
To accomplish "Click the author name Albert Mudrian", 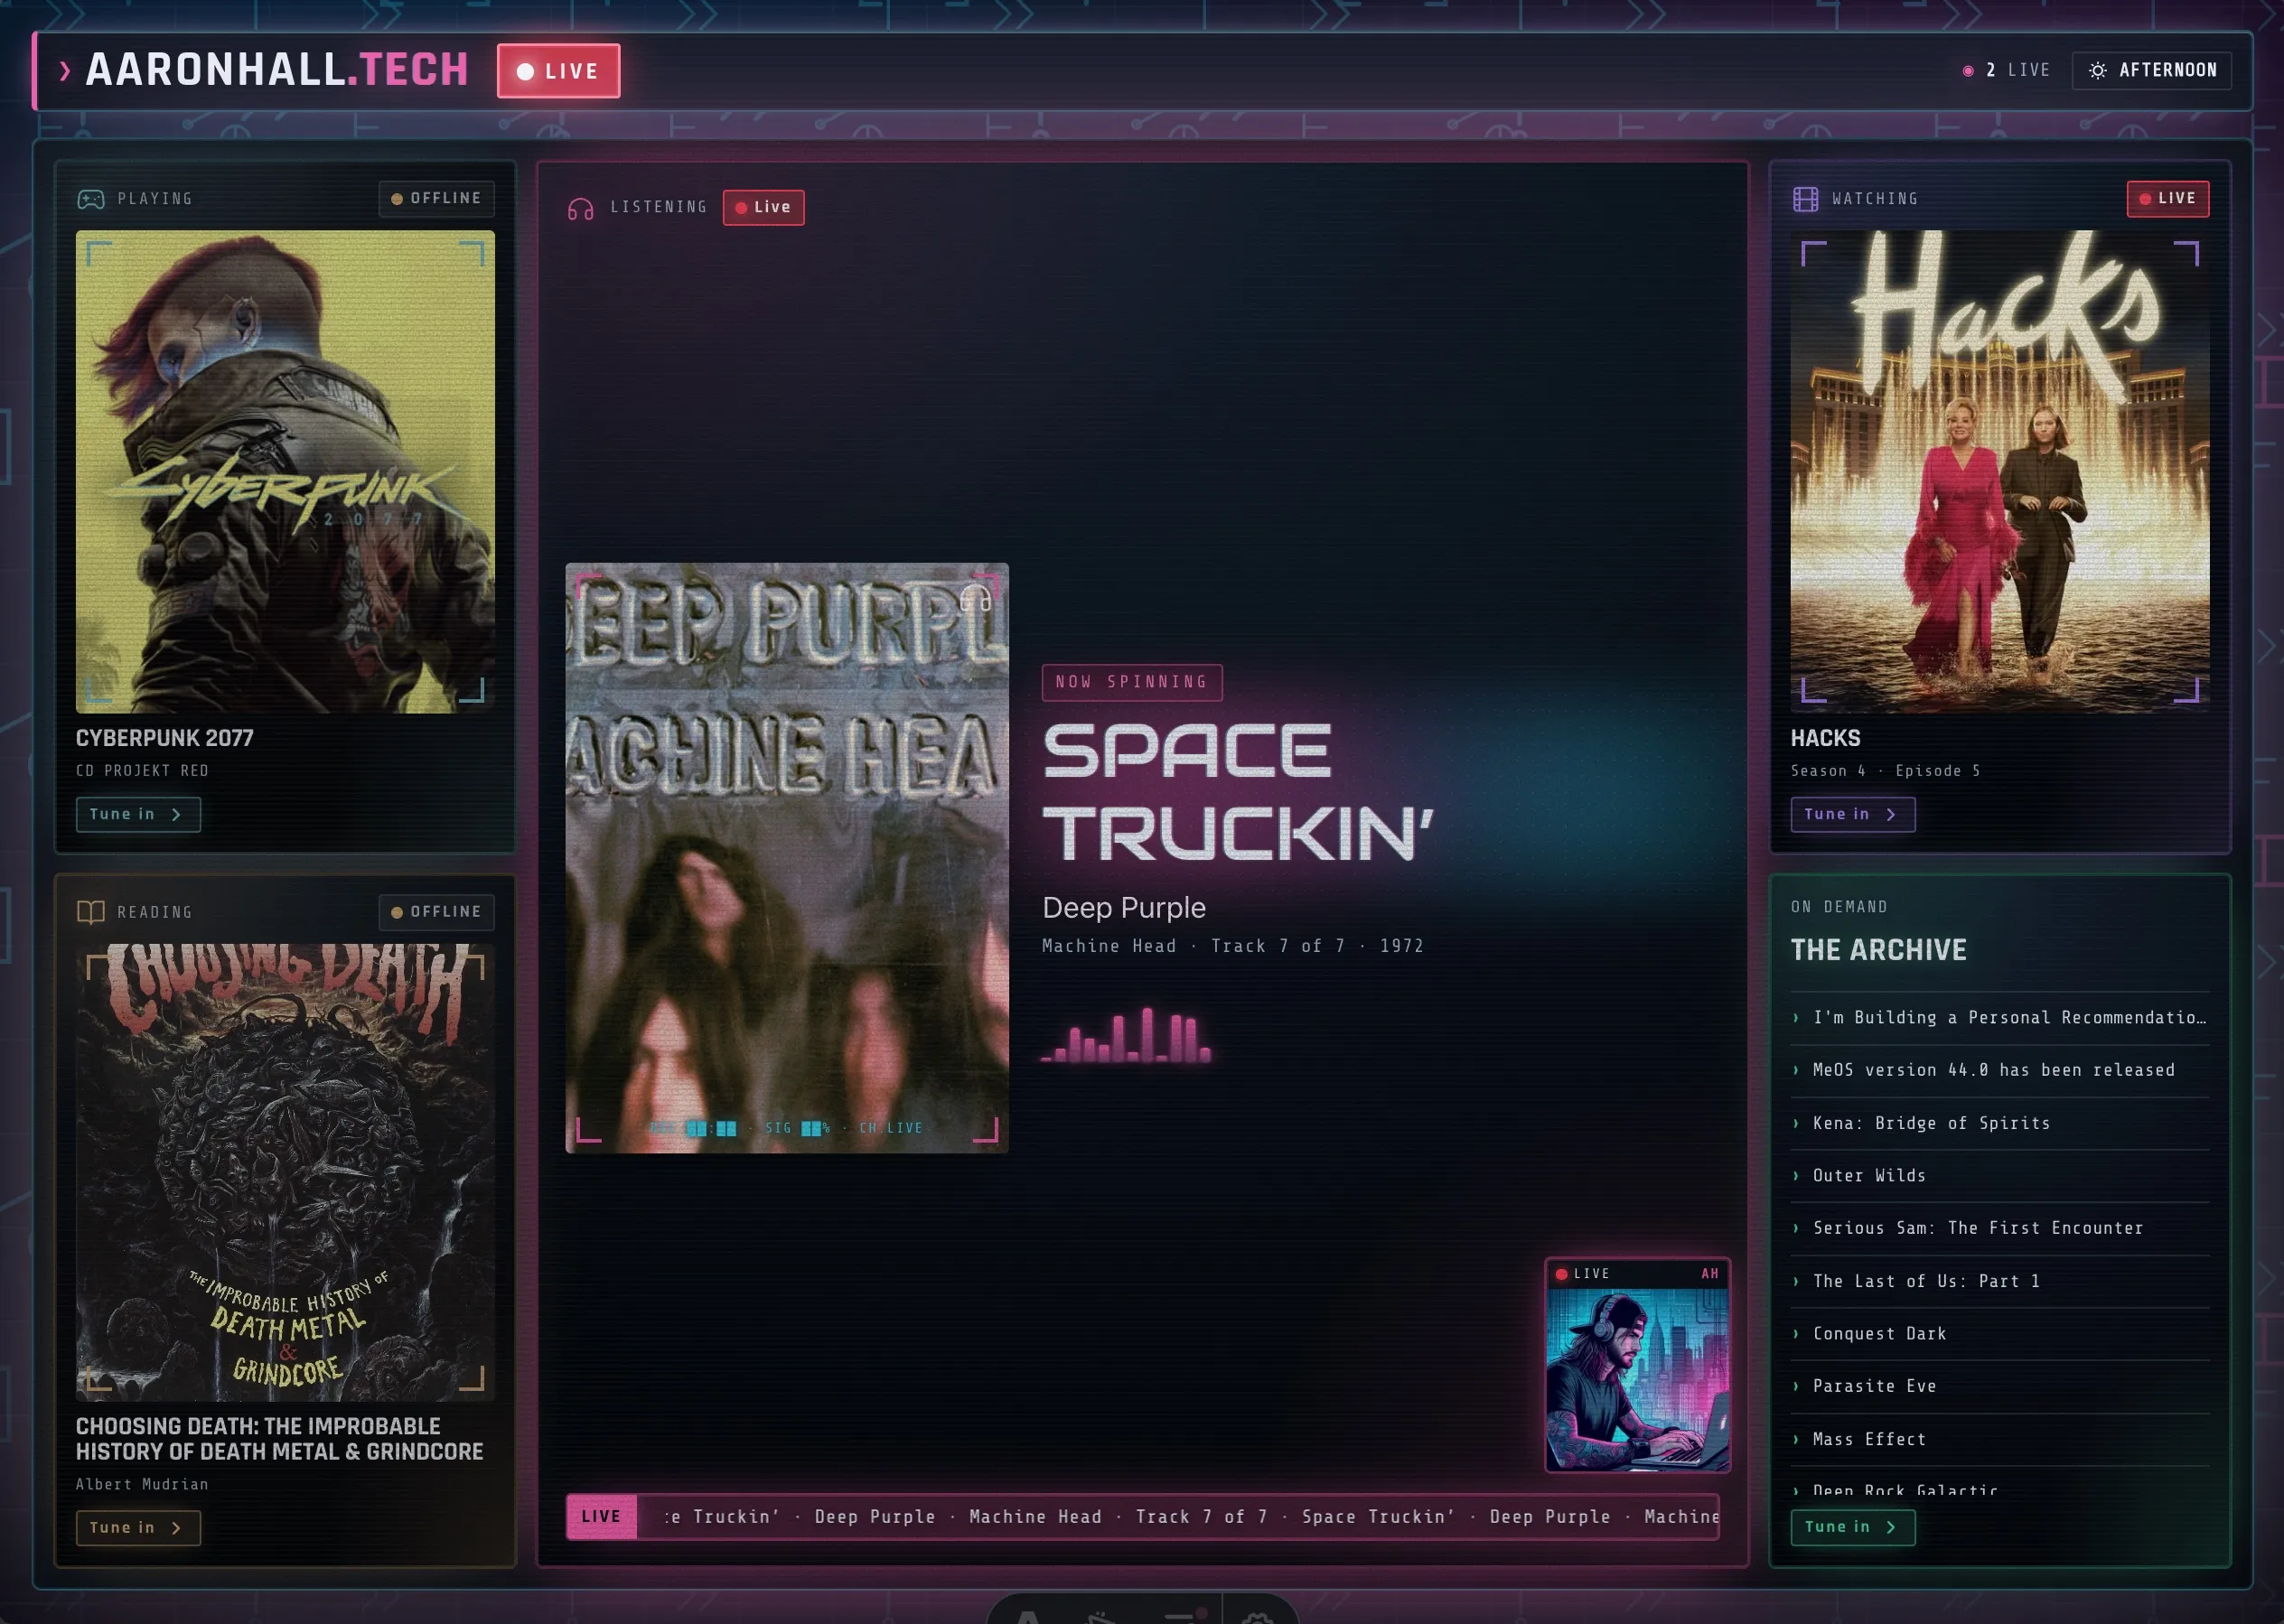I will (x=142, y=1484).
